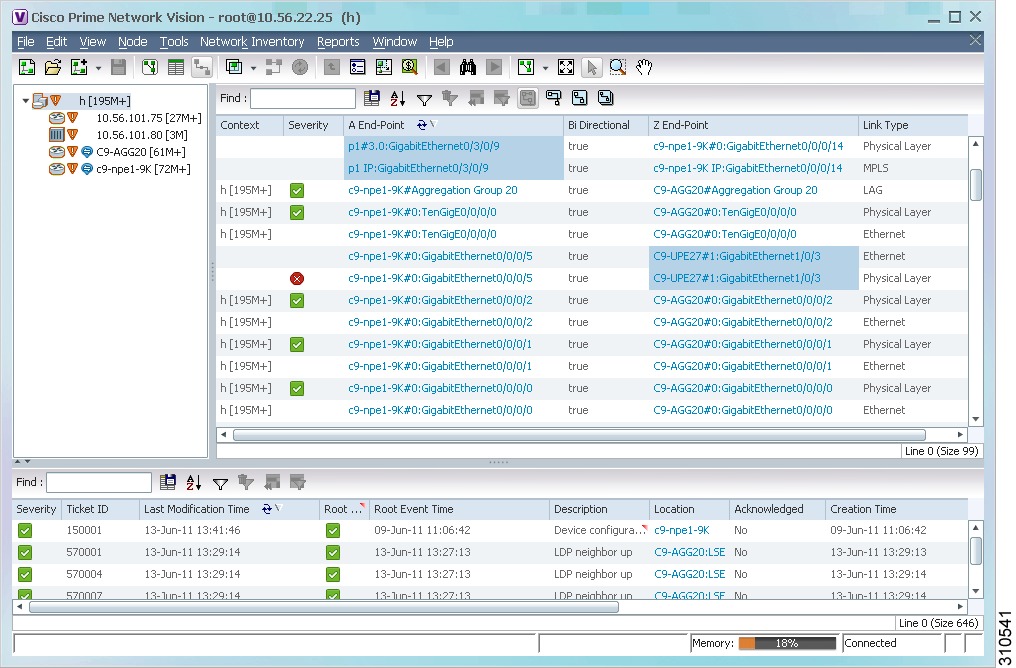Click the External Links icon

pyautogui.click(x=553, y=98)
